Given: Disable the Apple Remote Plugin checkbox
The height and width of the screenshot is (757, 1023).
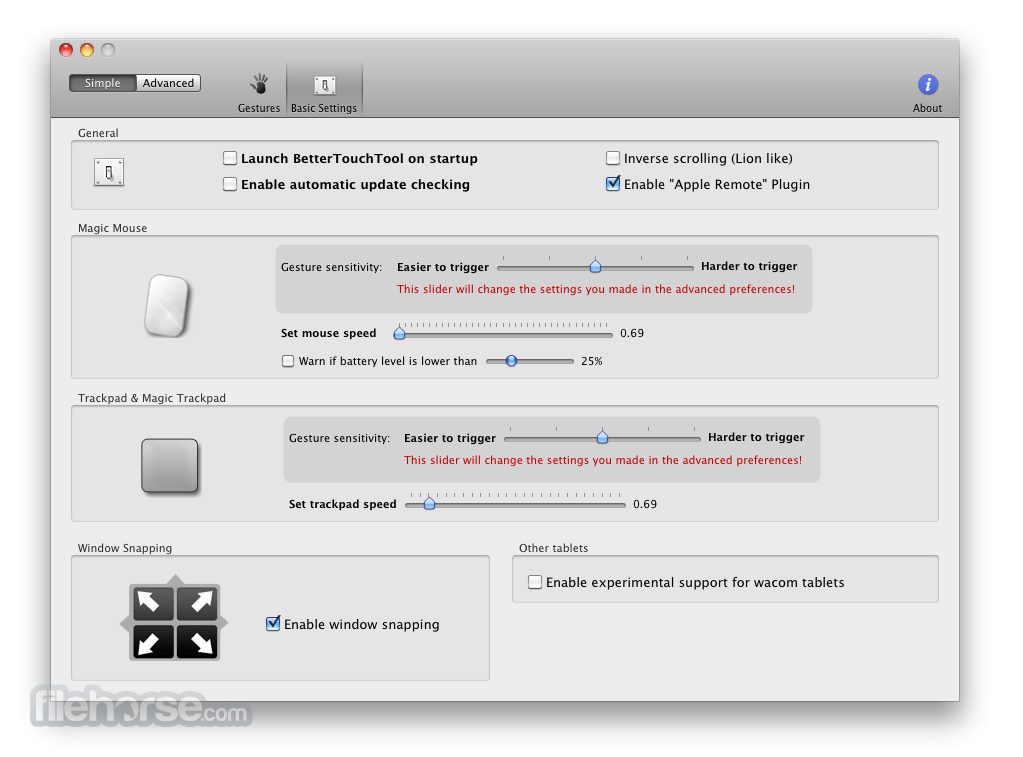Looking at the screenshot, I should [x=613, y=184].
